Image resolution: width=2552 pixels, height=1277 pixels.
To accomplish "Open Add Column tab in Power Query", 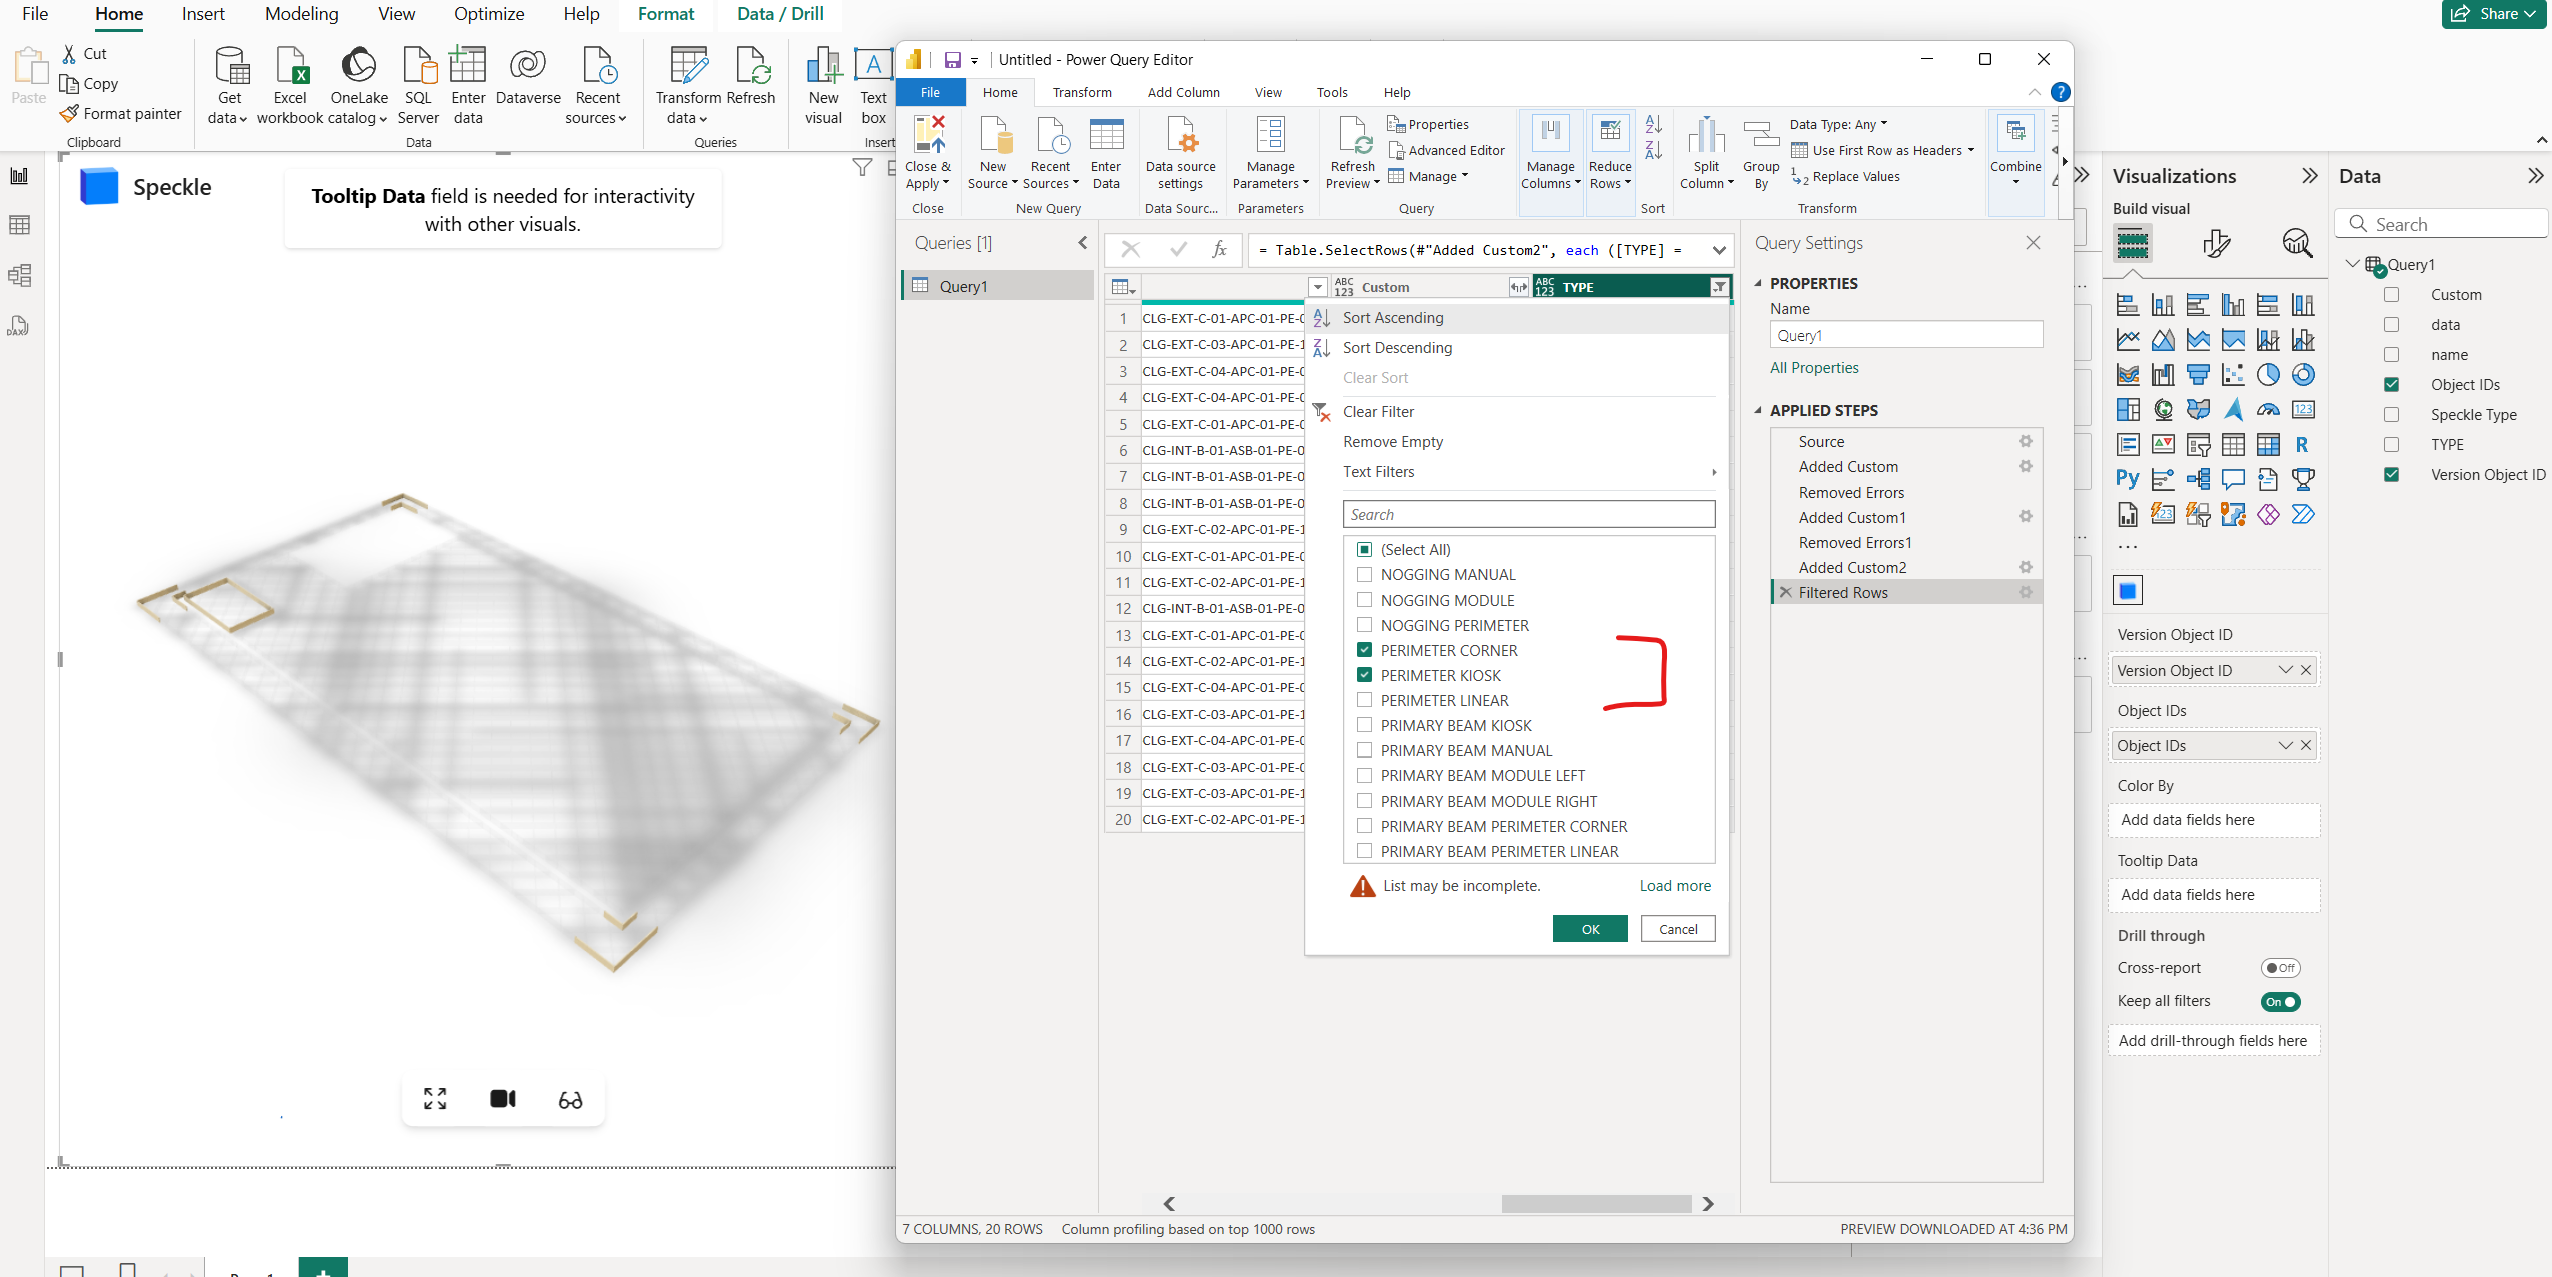I will click(x=1183, y=92).
